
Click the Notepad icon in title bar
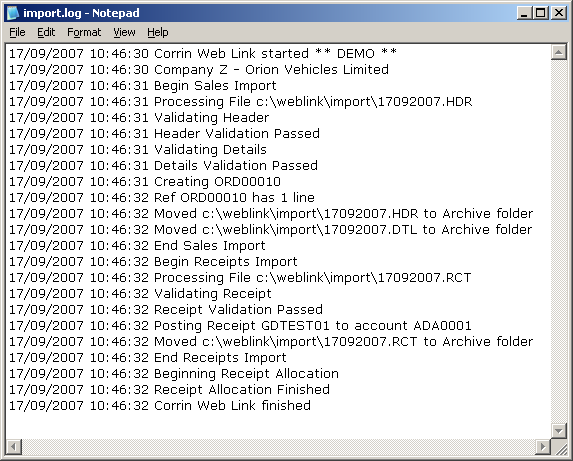coord(13,13)
